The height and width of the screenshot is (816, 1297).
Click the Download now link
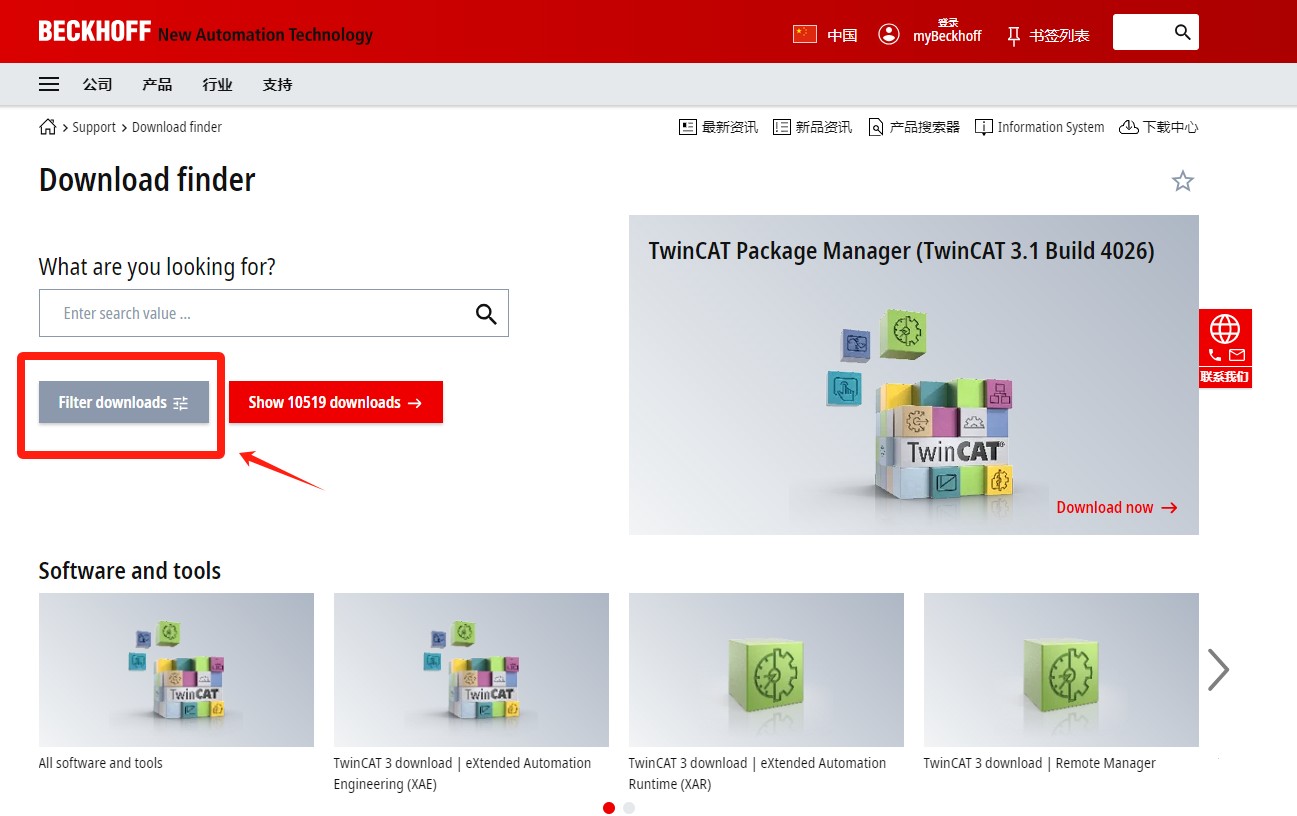tap(1117, 507)
